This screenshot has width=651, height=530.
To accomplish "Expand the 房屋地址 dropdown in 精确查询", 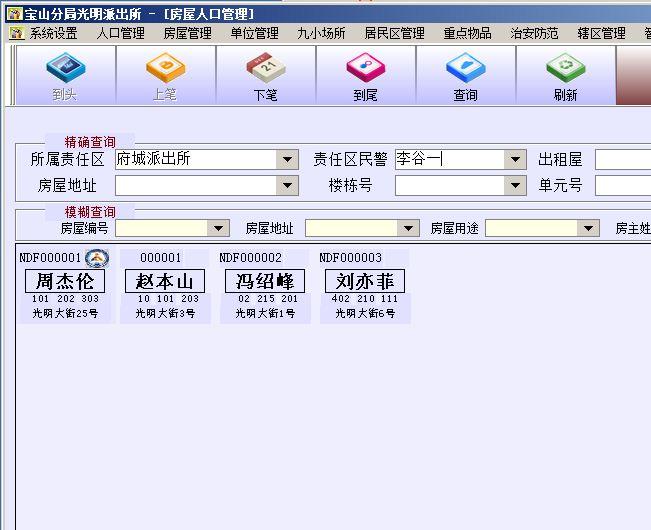I will click(287, 185).
